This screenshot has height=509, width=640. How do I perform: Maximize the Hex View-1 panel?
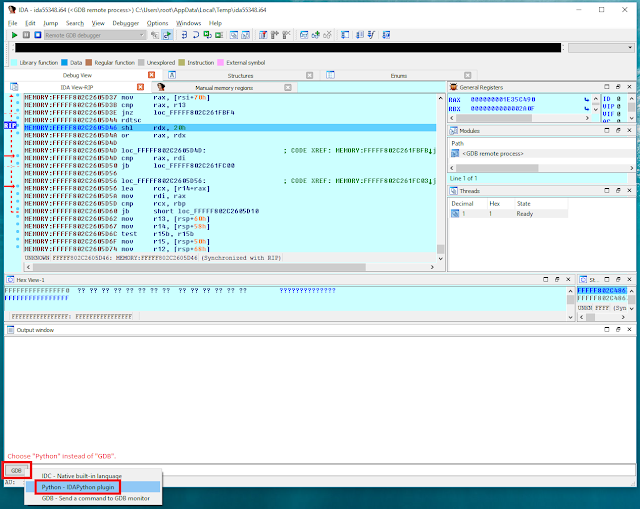click(x=546, y=279)
